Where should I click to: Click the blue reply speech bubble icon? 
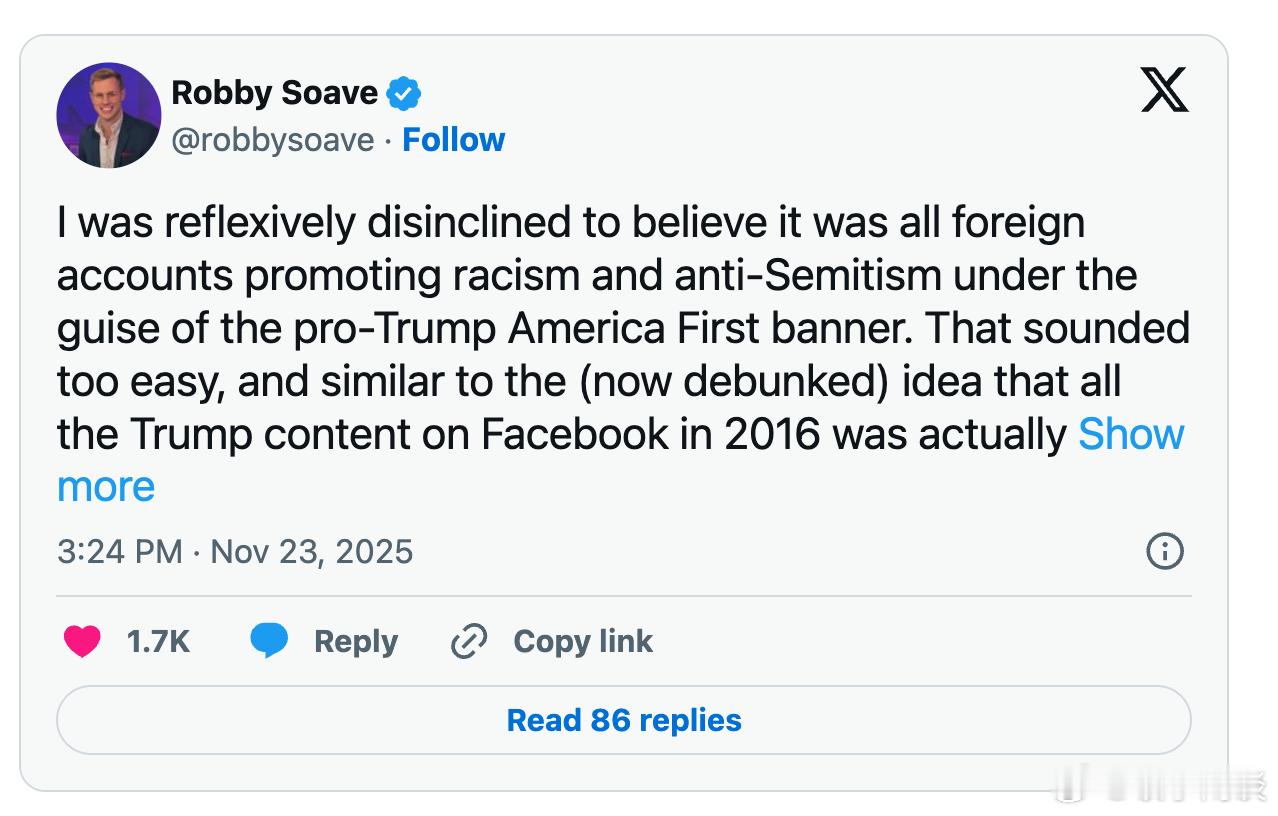(x=269, y=641)
